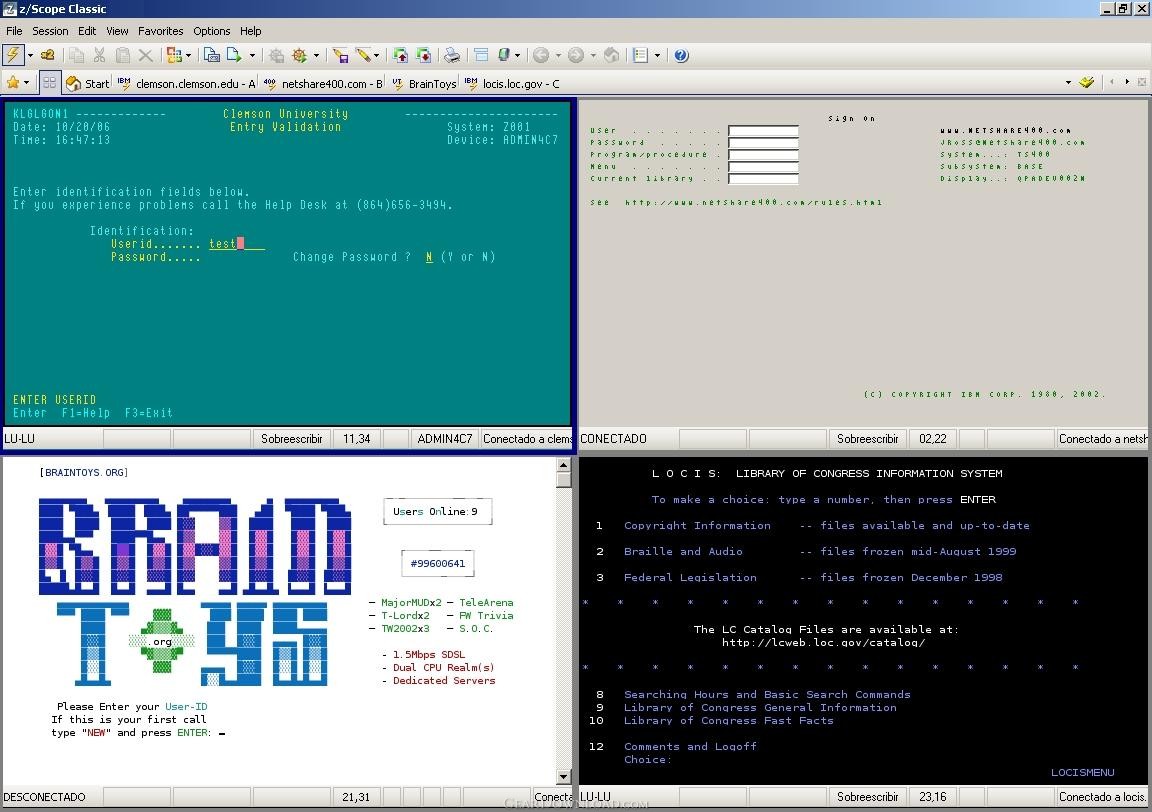
Task: Click the blue Help question mark icon
Action: (x=681, y=55)
